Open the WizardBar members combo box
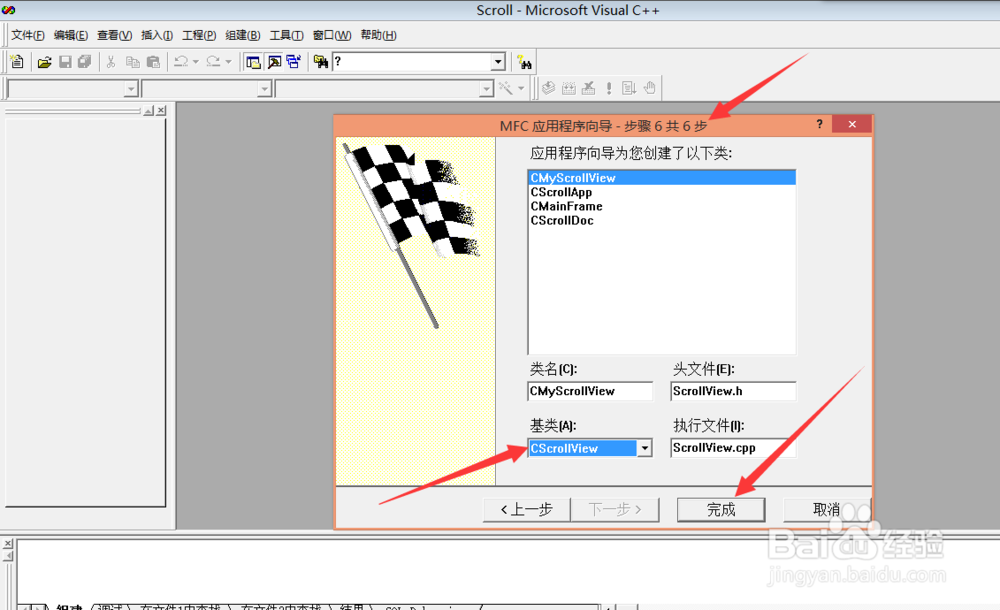Viewport: 1000px width, 610px height. (x=385, y=88)
